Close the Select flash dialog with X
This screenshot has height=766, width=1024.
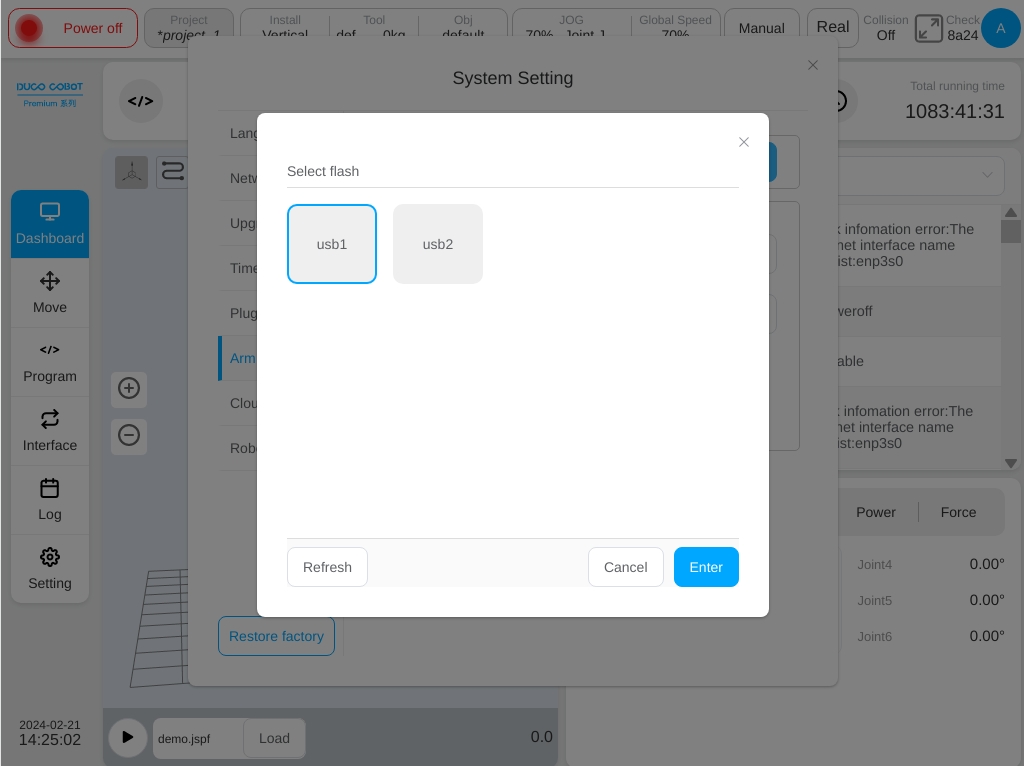(743, 142)
